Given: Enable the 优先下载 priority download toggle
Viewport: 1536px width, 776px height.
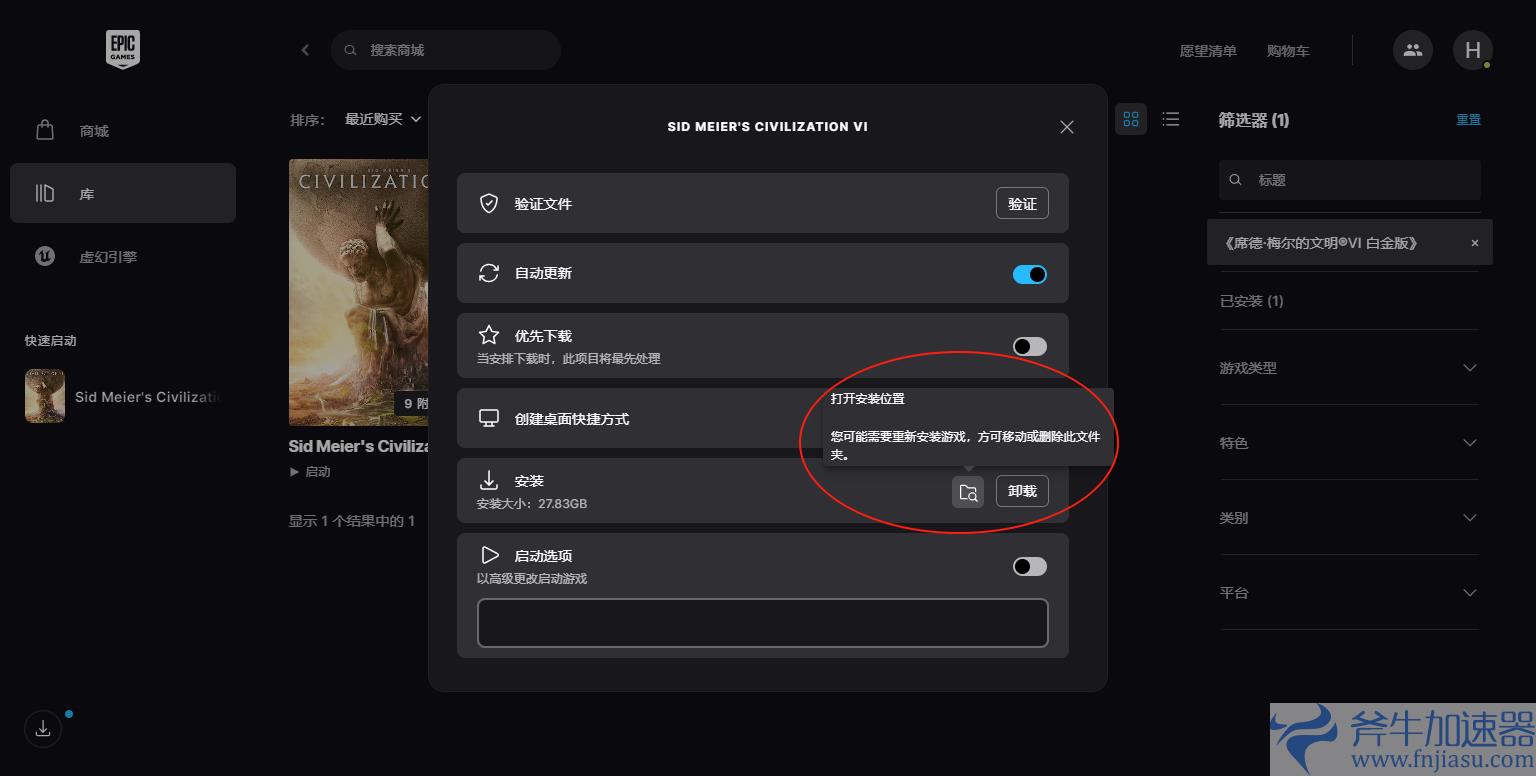Looking at the screenshot, I should pyautogui.click(x=1029, y=346).
